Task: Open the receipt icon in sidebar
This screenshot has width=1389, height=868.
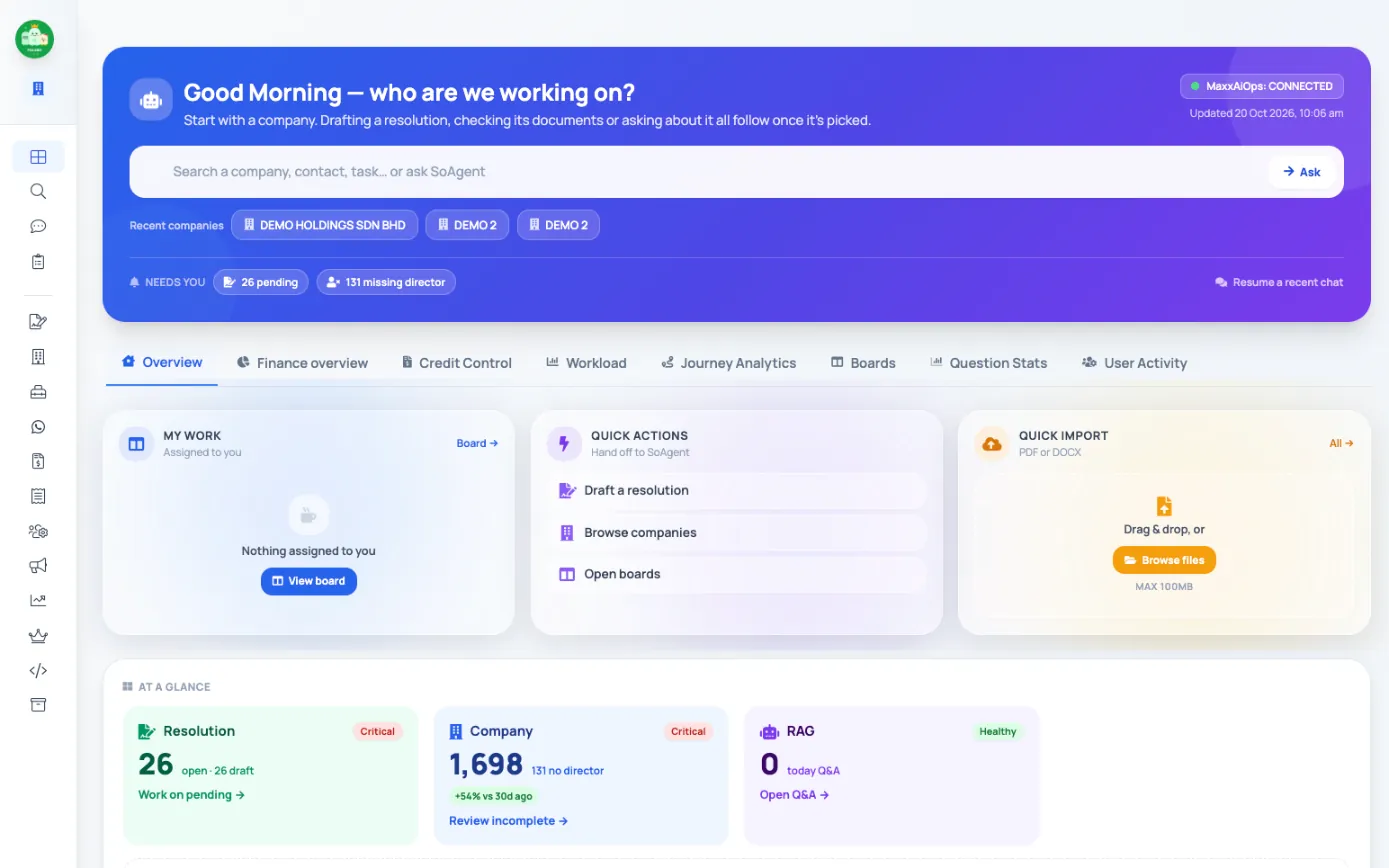Action: coord(38,496)
